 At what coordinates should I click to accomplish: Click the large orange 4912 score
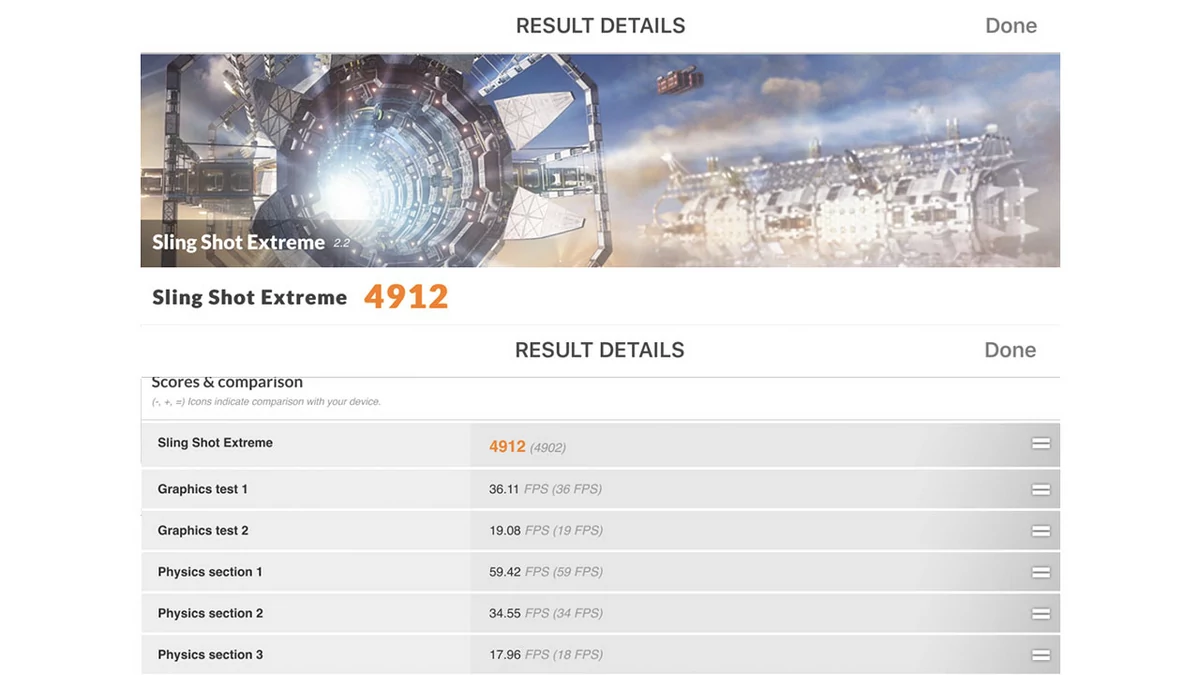(406, 297)
